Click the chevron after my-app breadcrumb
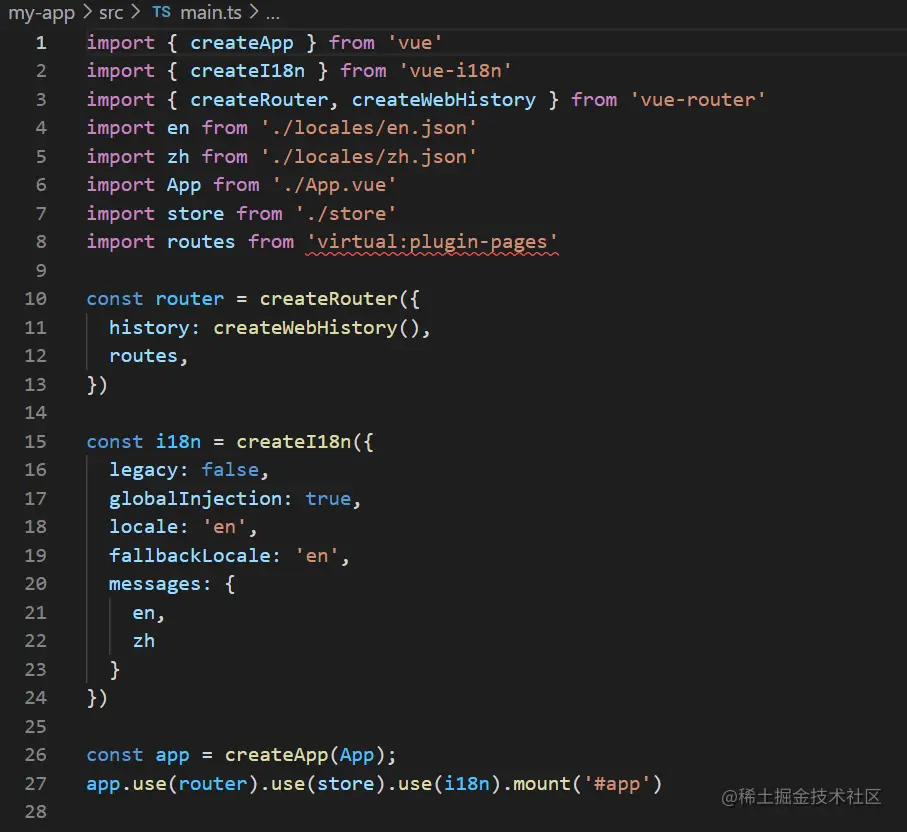Viewport: 907px width, 832px height. click(87, 12)
